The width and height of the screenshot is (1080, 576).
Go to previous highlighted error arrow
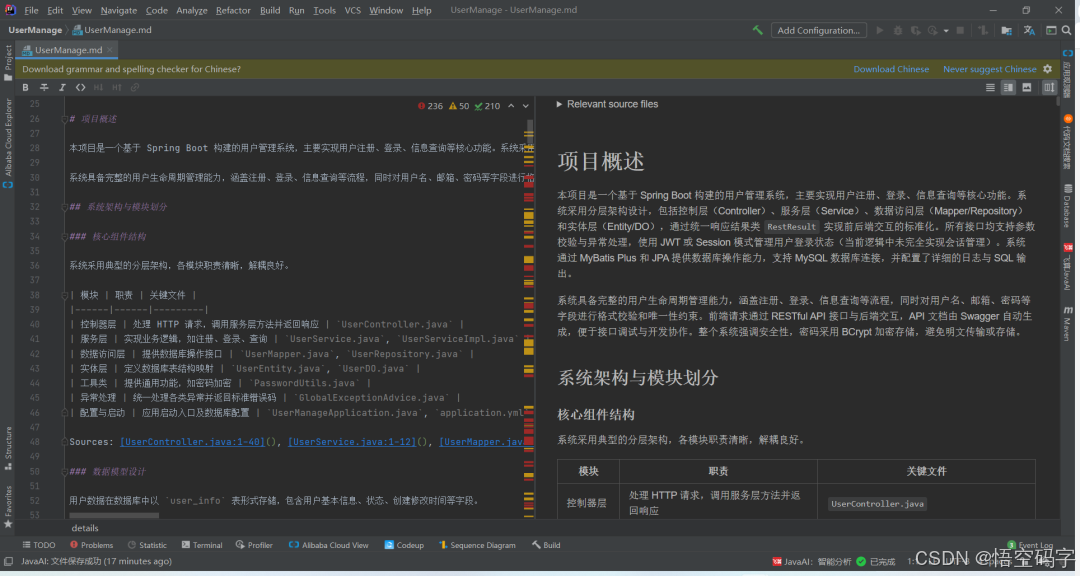[511, 106]
